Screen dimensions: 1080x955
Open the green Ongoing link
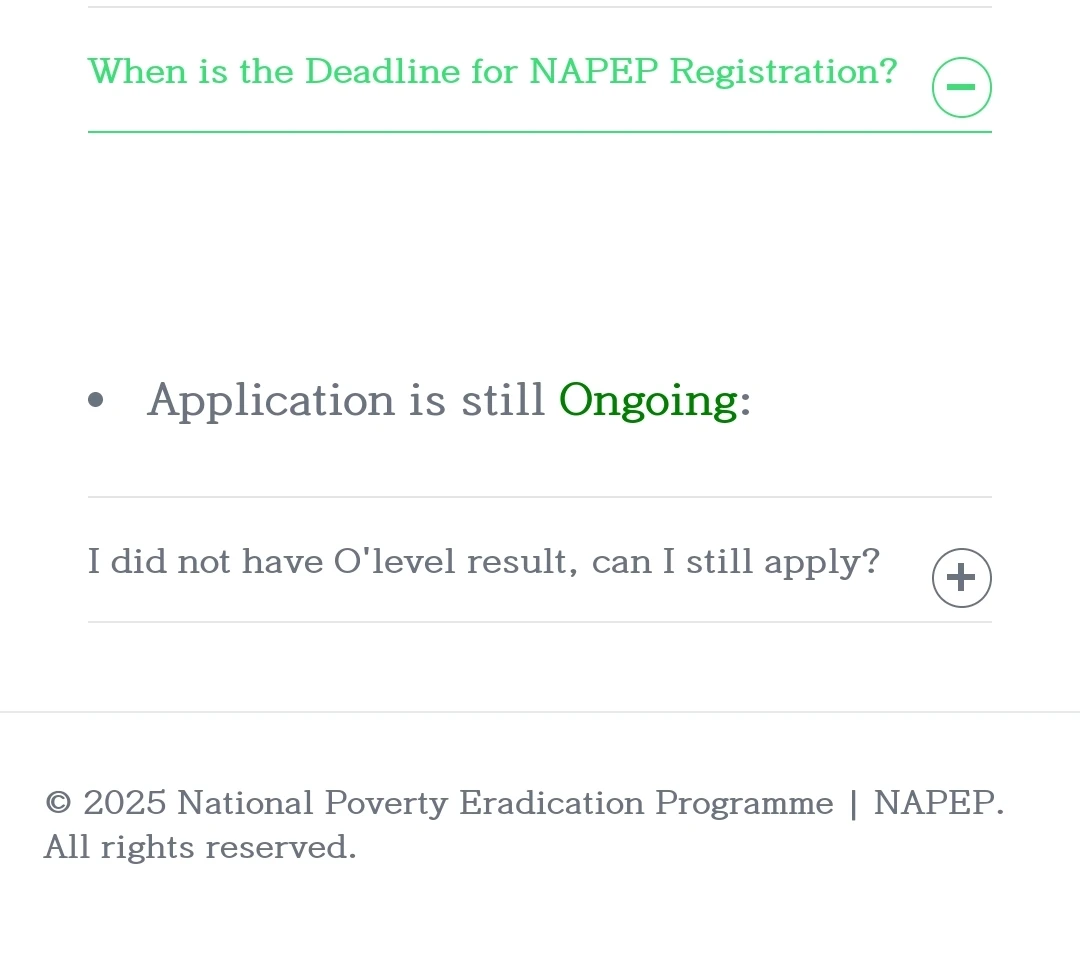647,401
